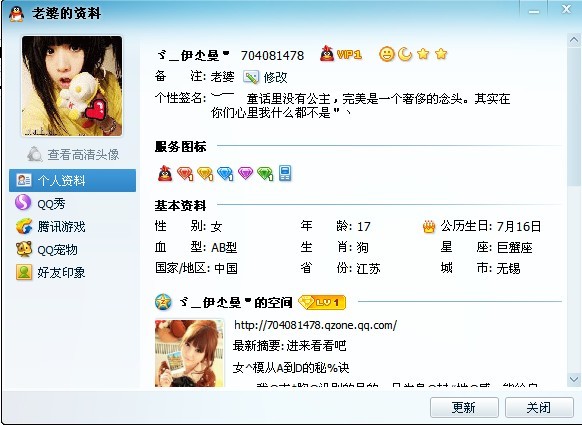
Task: Click the red penguin service icon
Action: (165, 173)
